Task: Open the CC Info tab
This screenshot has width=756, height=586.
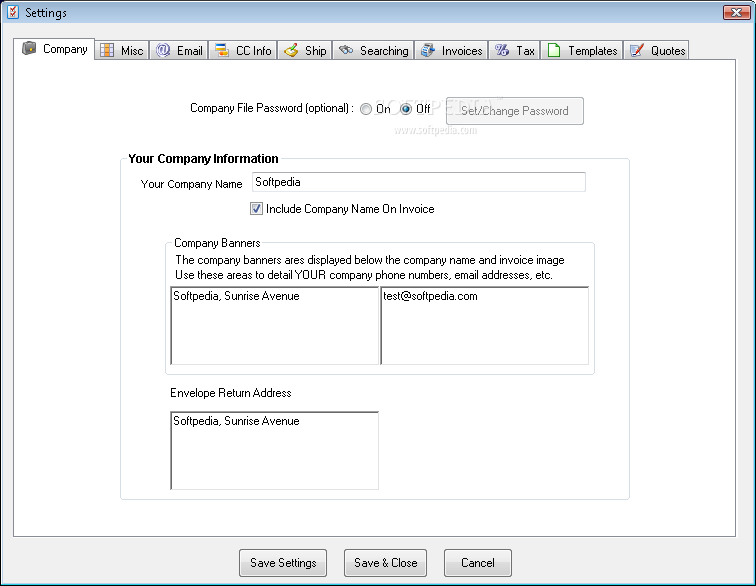Action: point(243,50)
